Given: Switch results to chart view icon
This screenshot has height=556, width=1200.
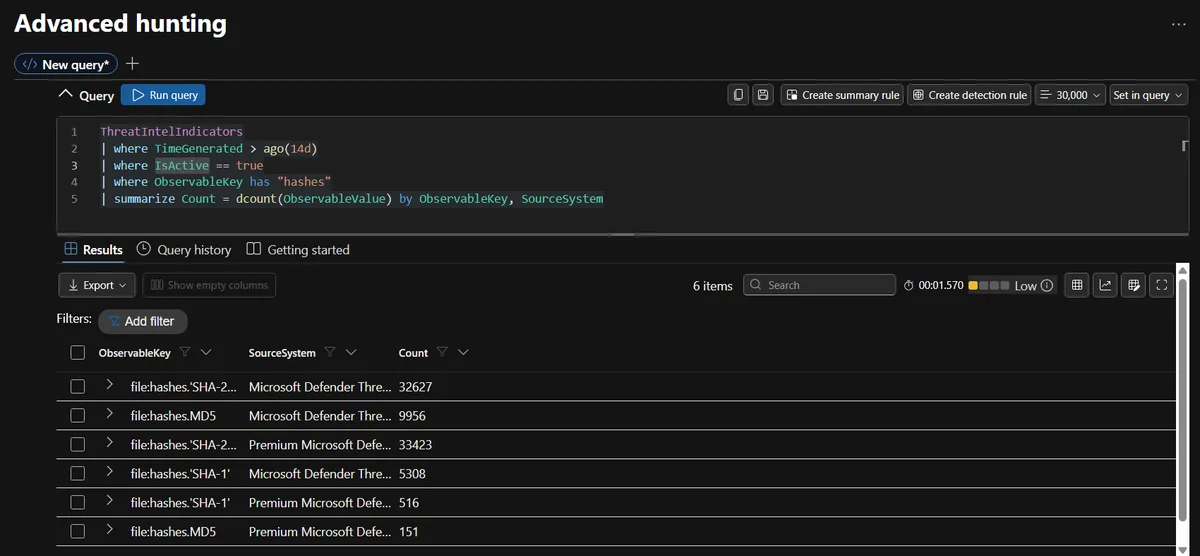Looking at the screenshot, I should tap(1105, 285).
